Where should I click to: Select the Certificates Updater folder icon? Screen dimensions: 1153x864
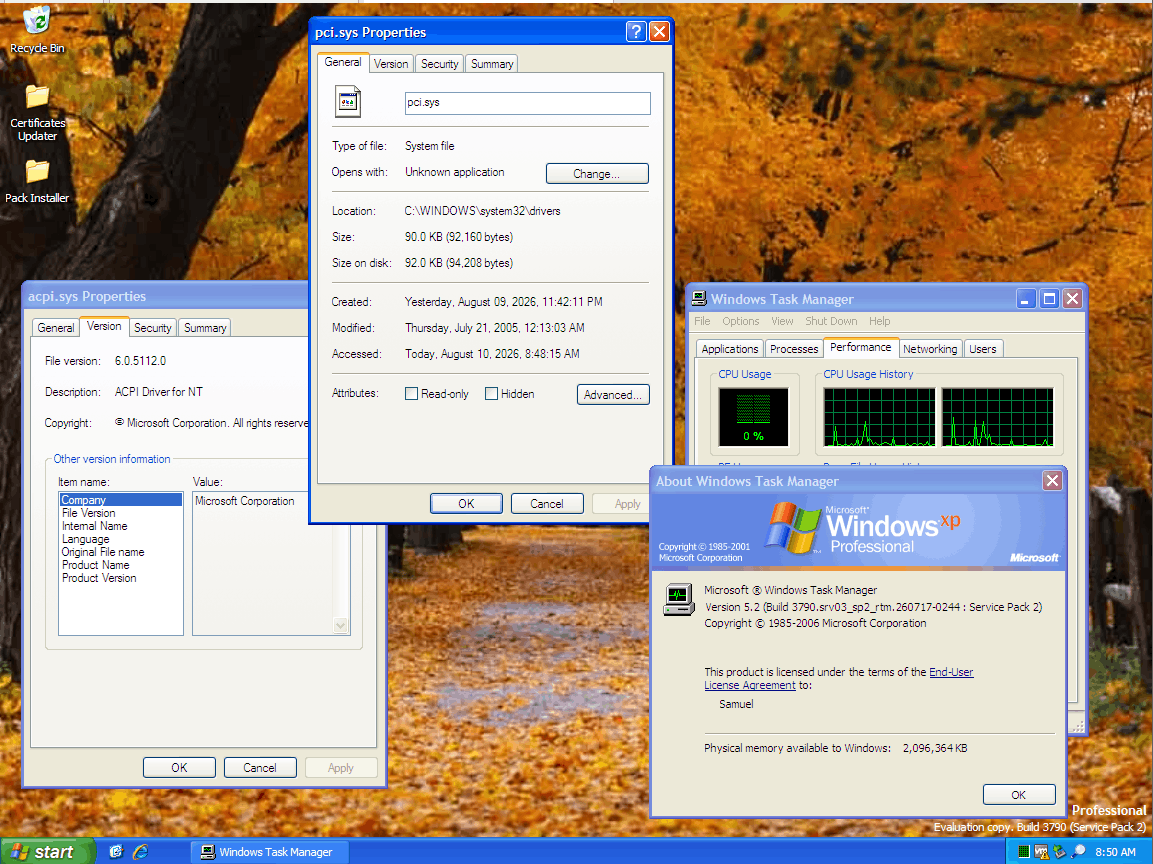pyautogui.click(x=37, y=113)
